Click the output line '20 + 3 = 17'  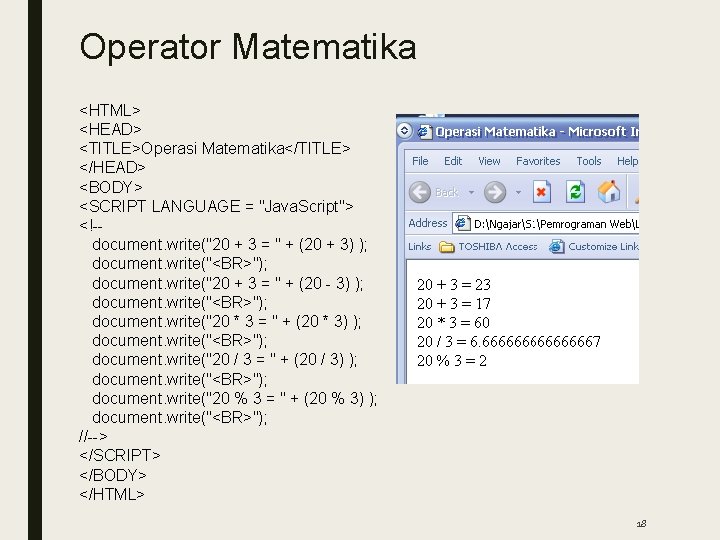(x=454, y=304)
